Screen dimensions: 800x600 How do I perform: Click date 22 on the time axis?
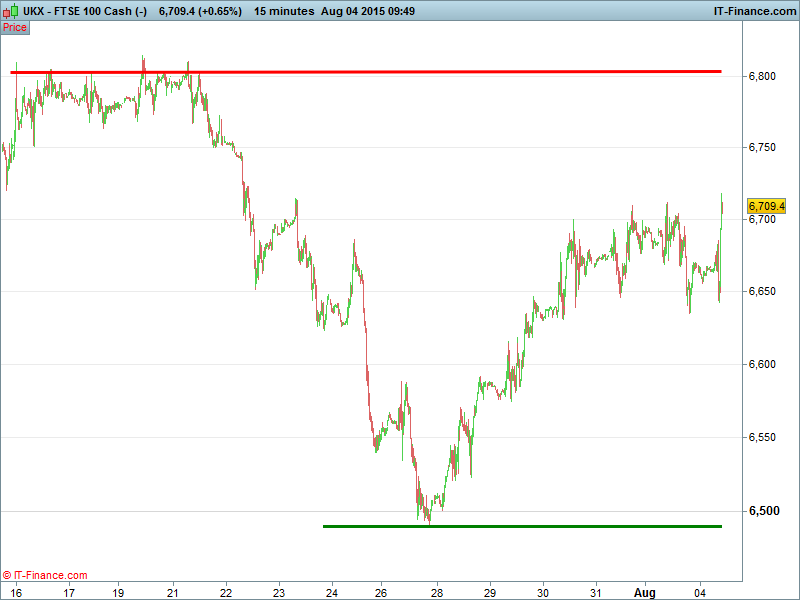225,591
